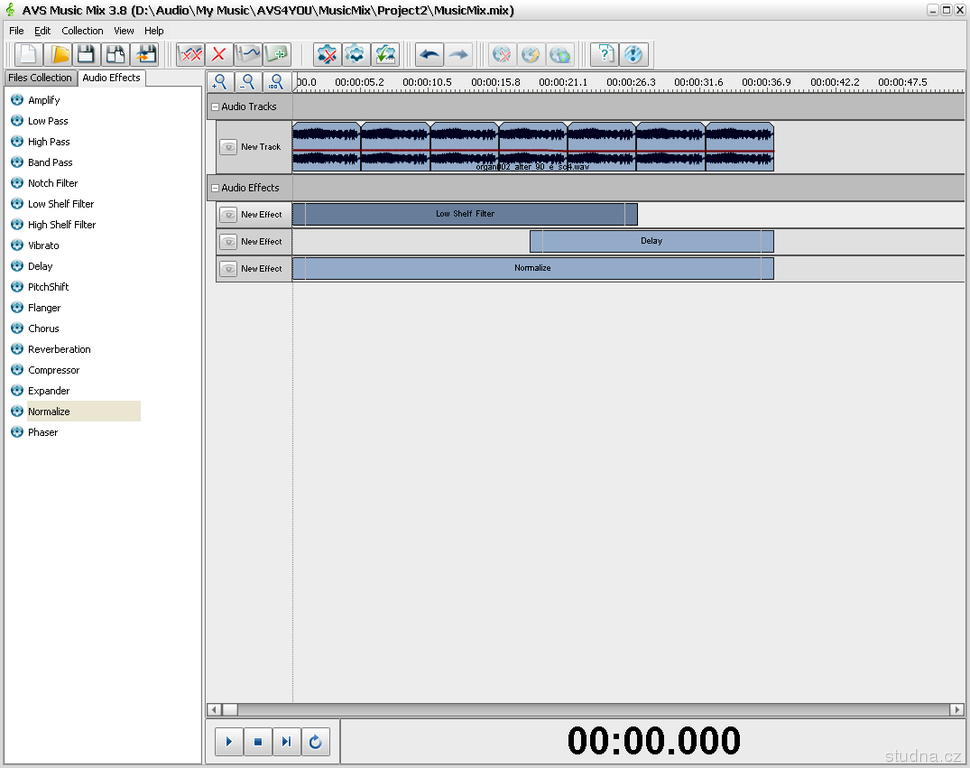The width and height of the screenshot is (970, 768).
Task: Zoom out on the timeline
Action: click(248, 82)
